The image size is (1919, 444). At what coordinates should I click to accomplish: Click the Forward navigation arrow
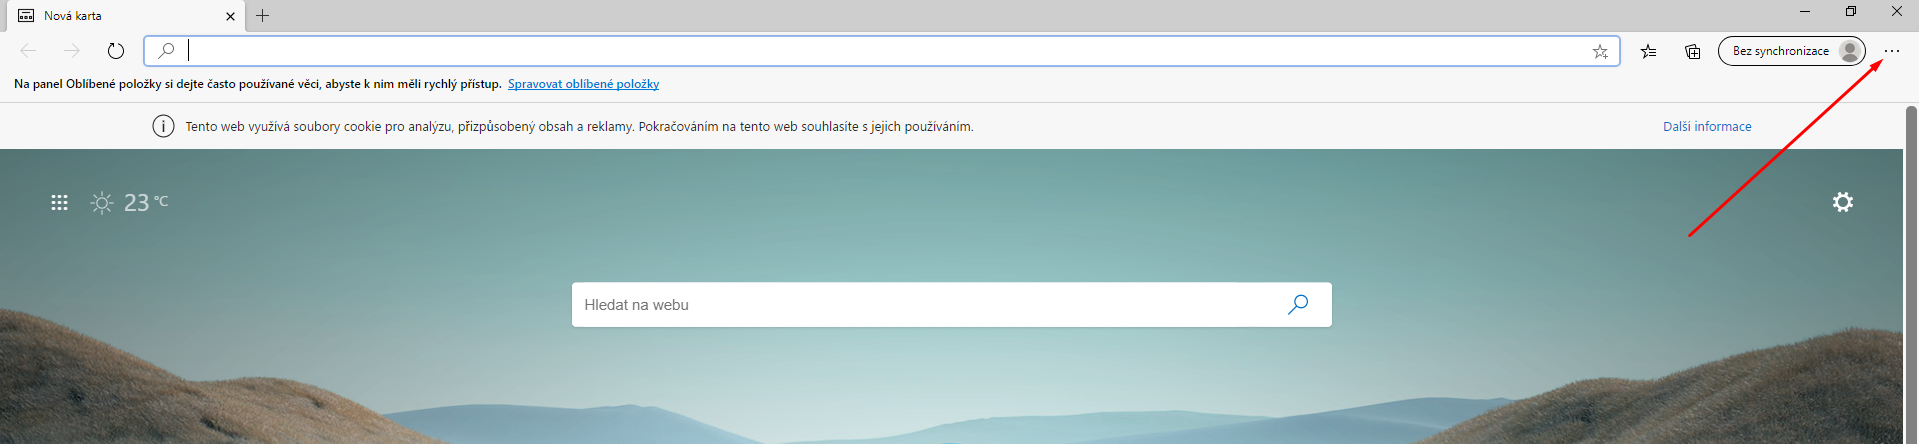point(72,51)
